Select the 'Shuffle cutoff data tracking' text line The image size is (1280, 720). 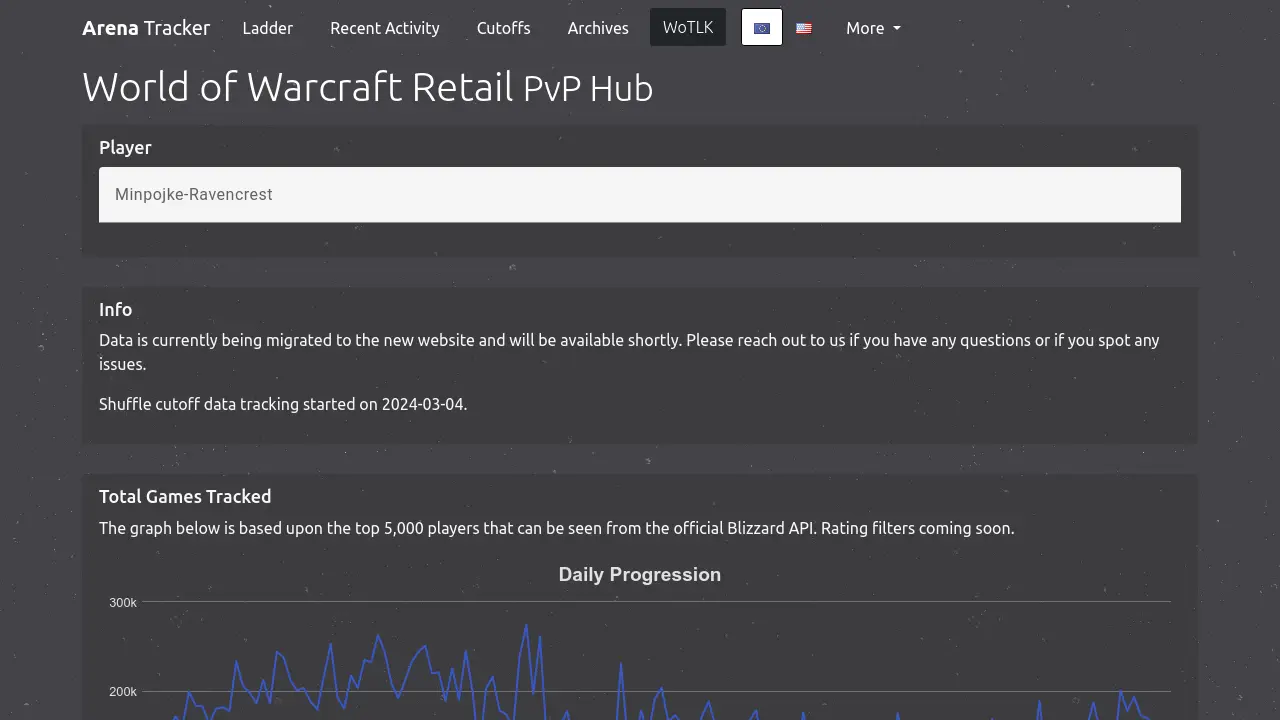283,404
